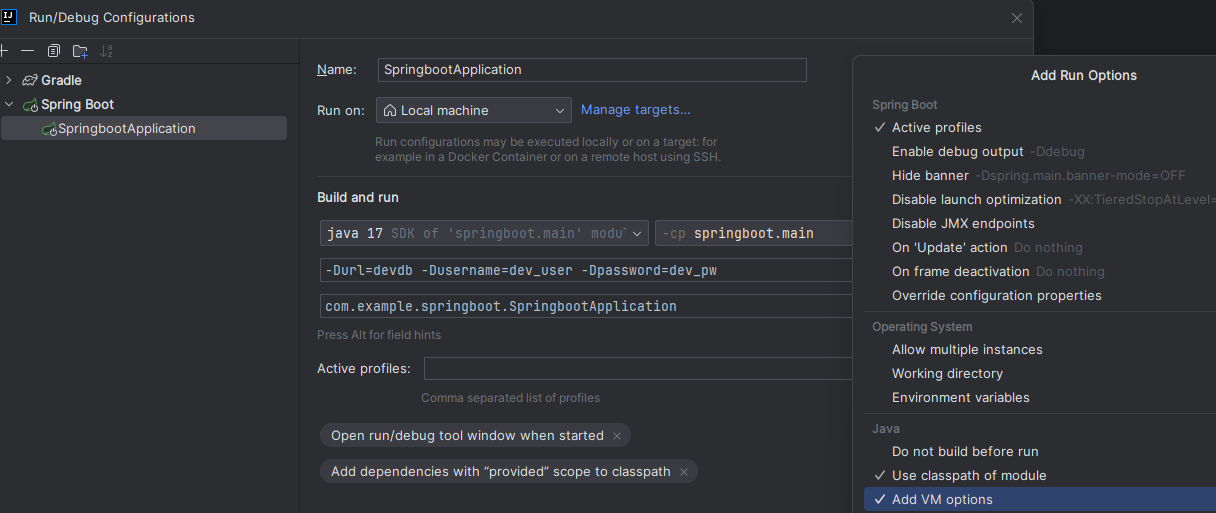Click the Active profiles input field
Image resolution: width=1216 pixels, height=513 pixels.
point(638,368)
